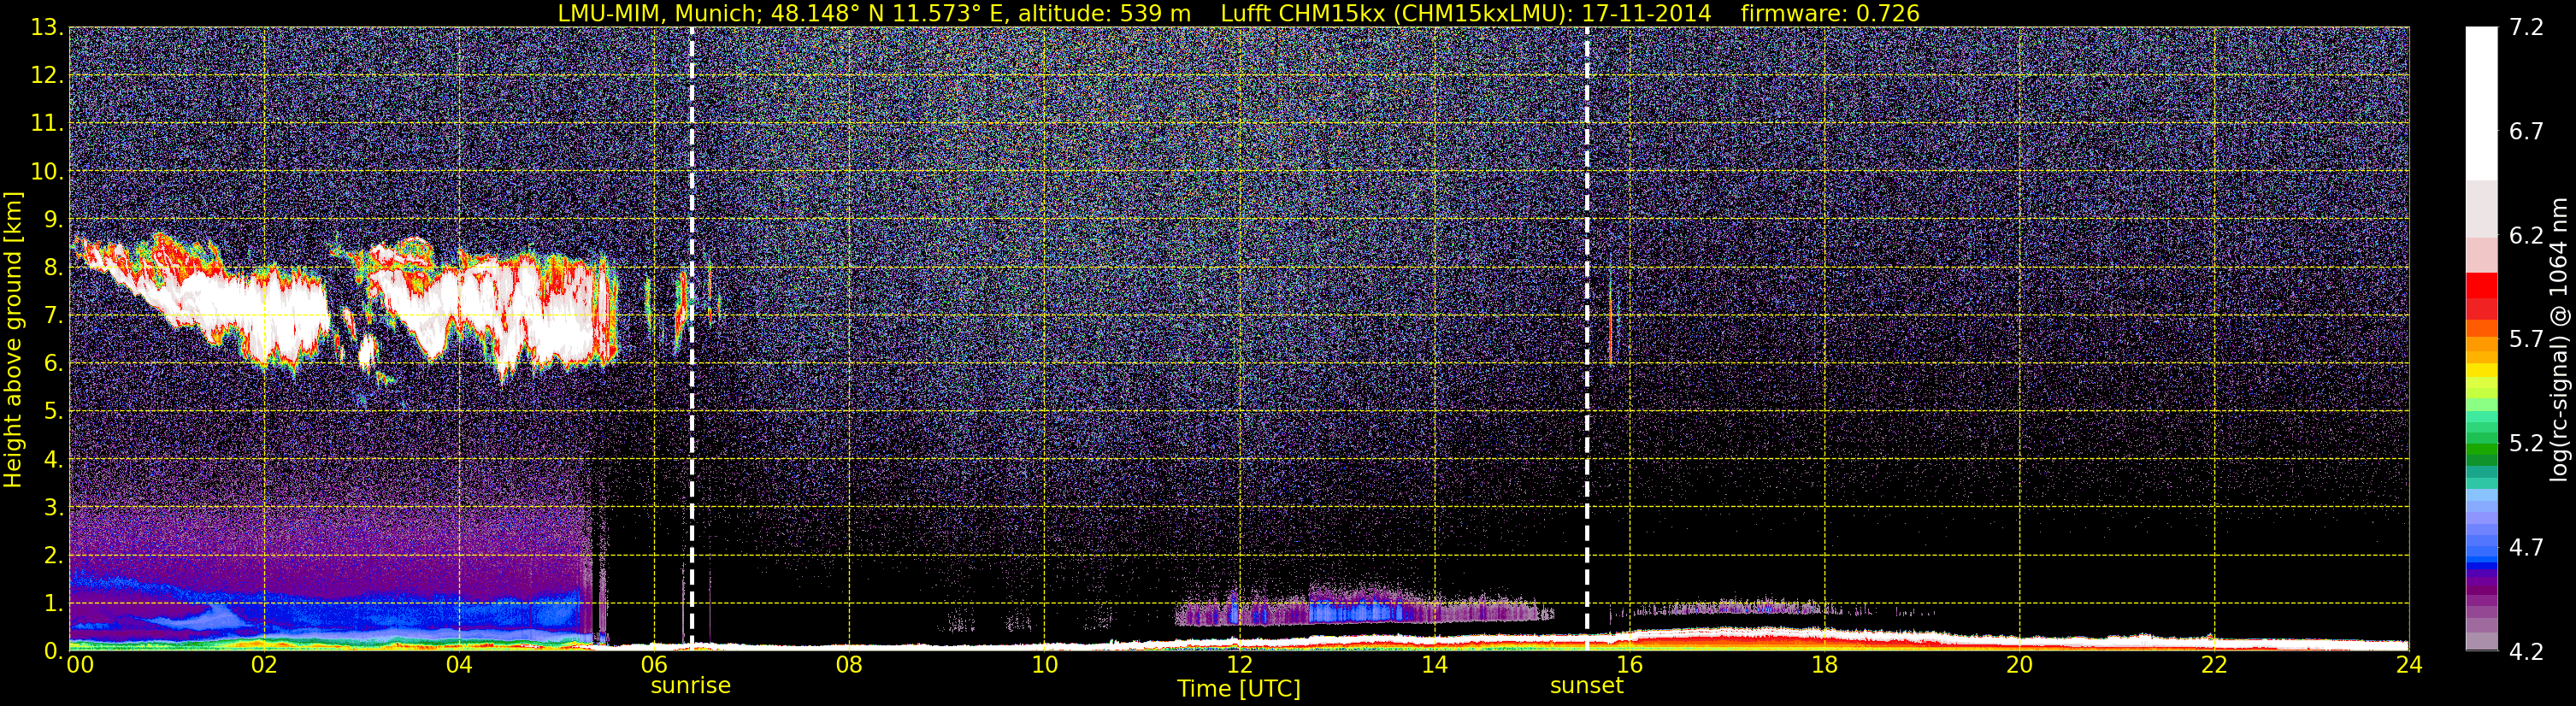The height and width of the screenshot is (706, 2576).
Task: Click the colorbar tick value '4.2'
Action: [x=2526, y=652]
